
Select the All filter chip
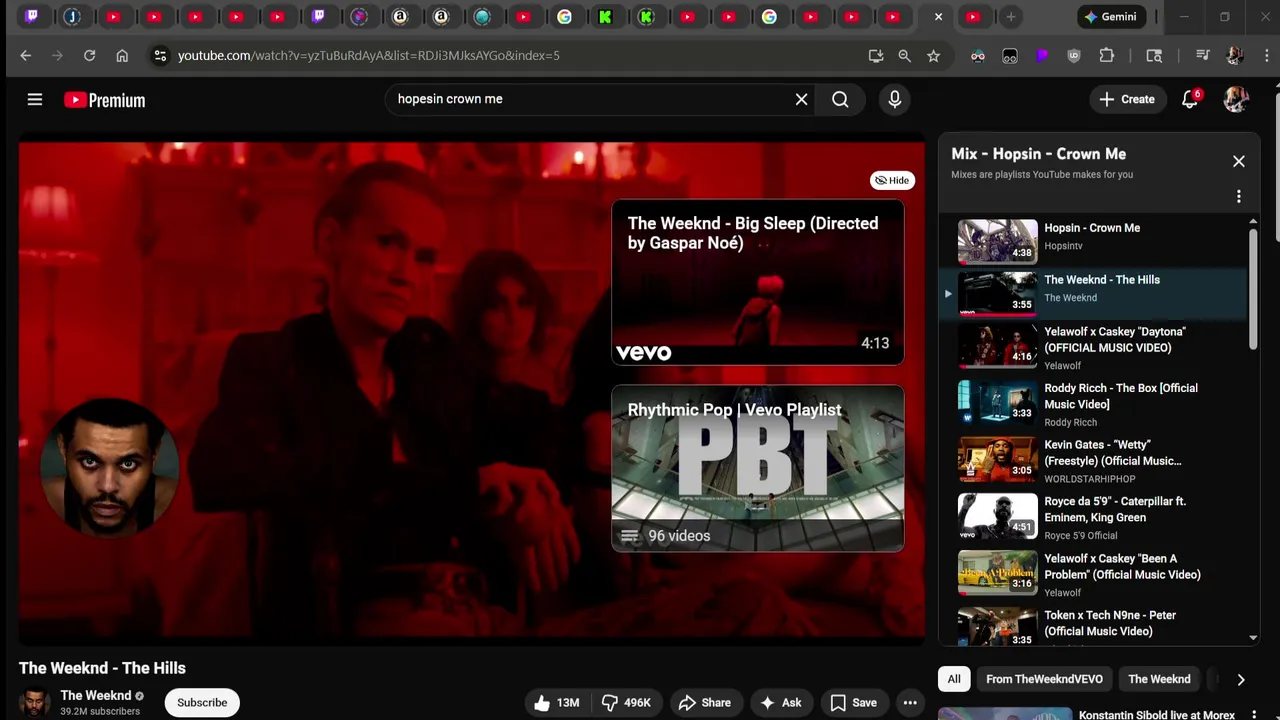(954, 679)
